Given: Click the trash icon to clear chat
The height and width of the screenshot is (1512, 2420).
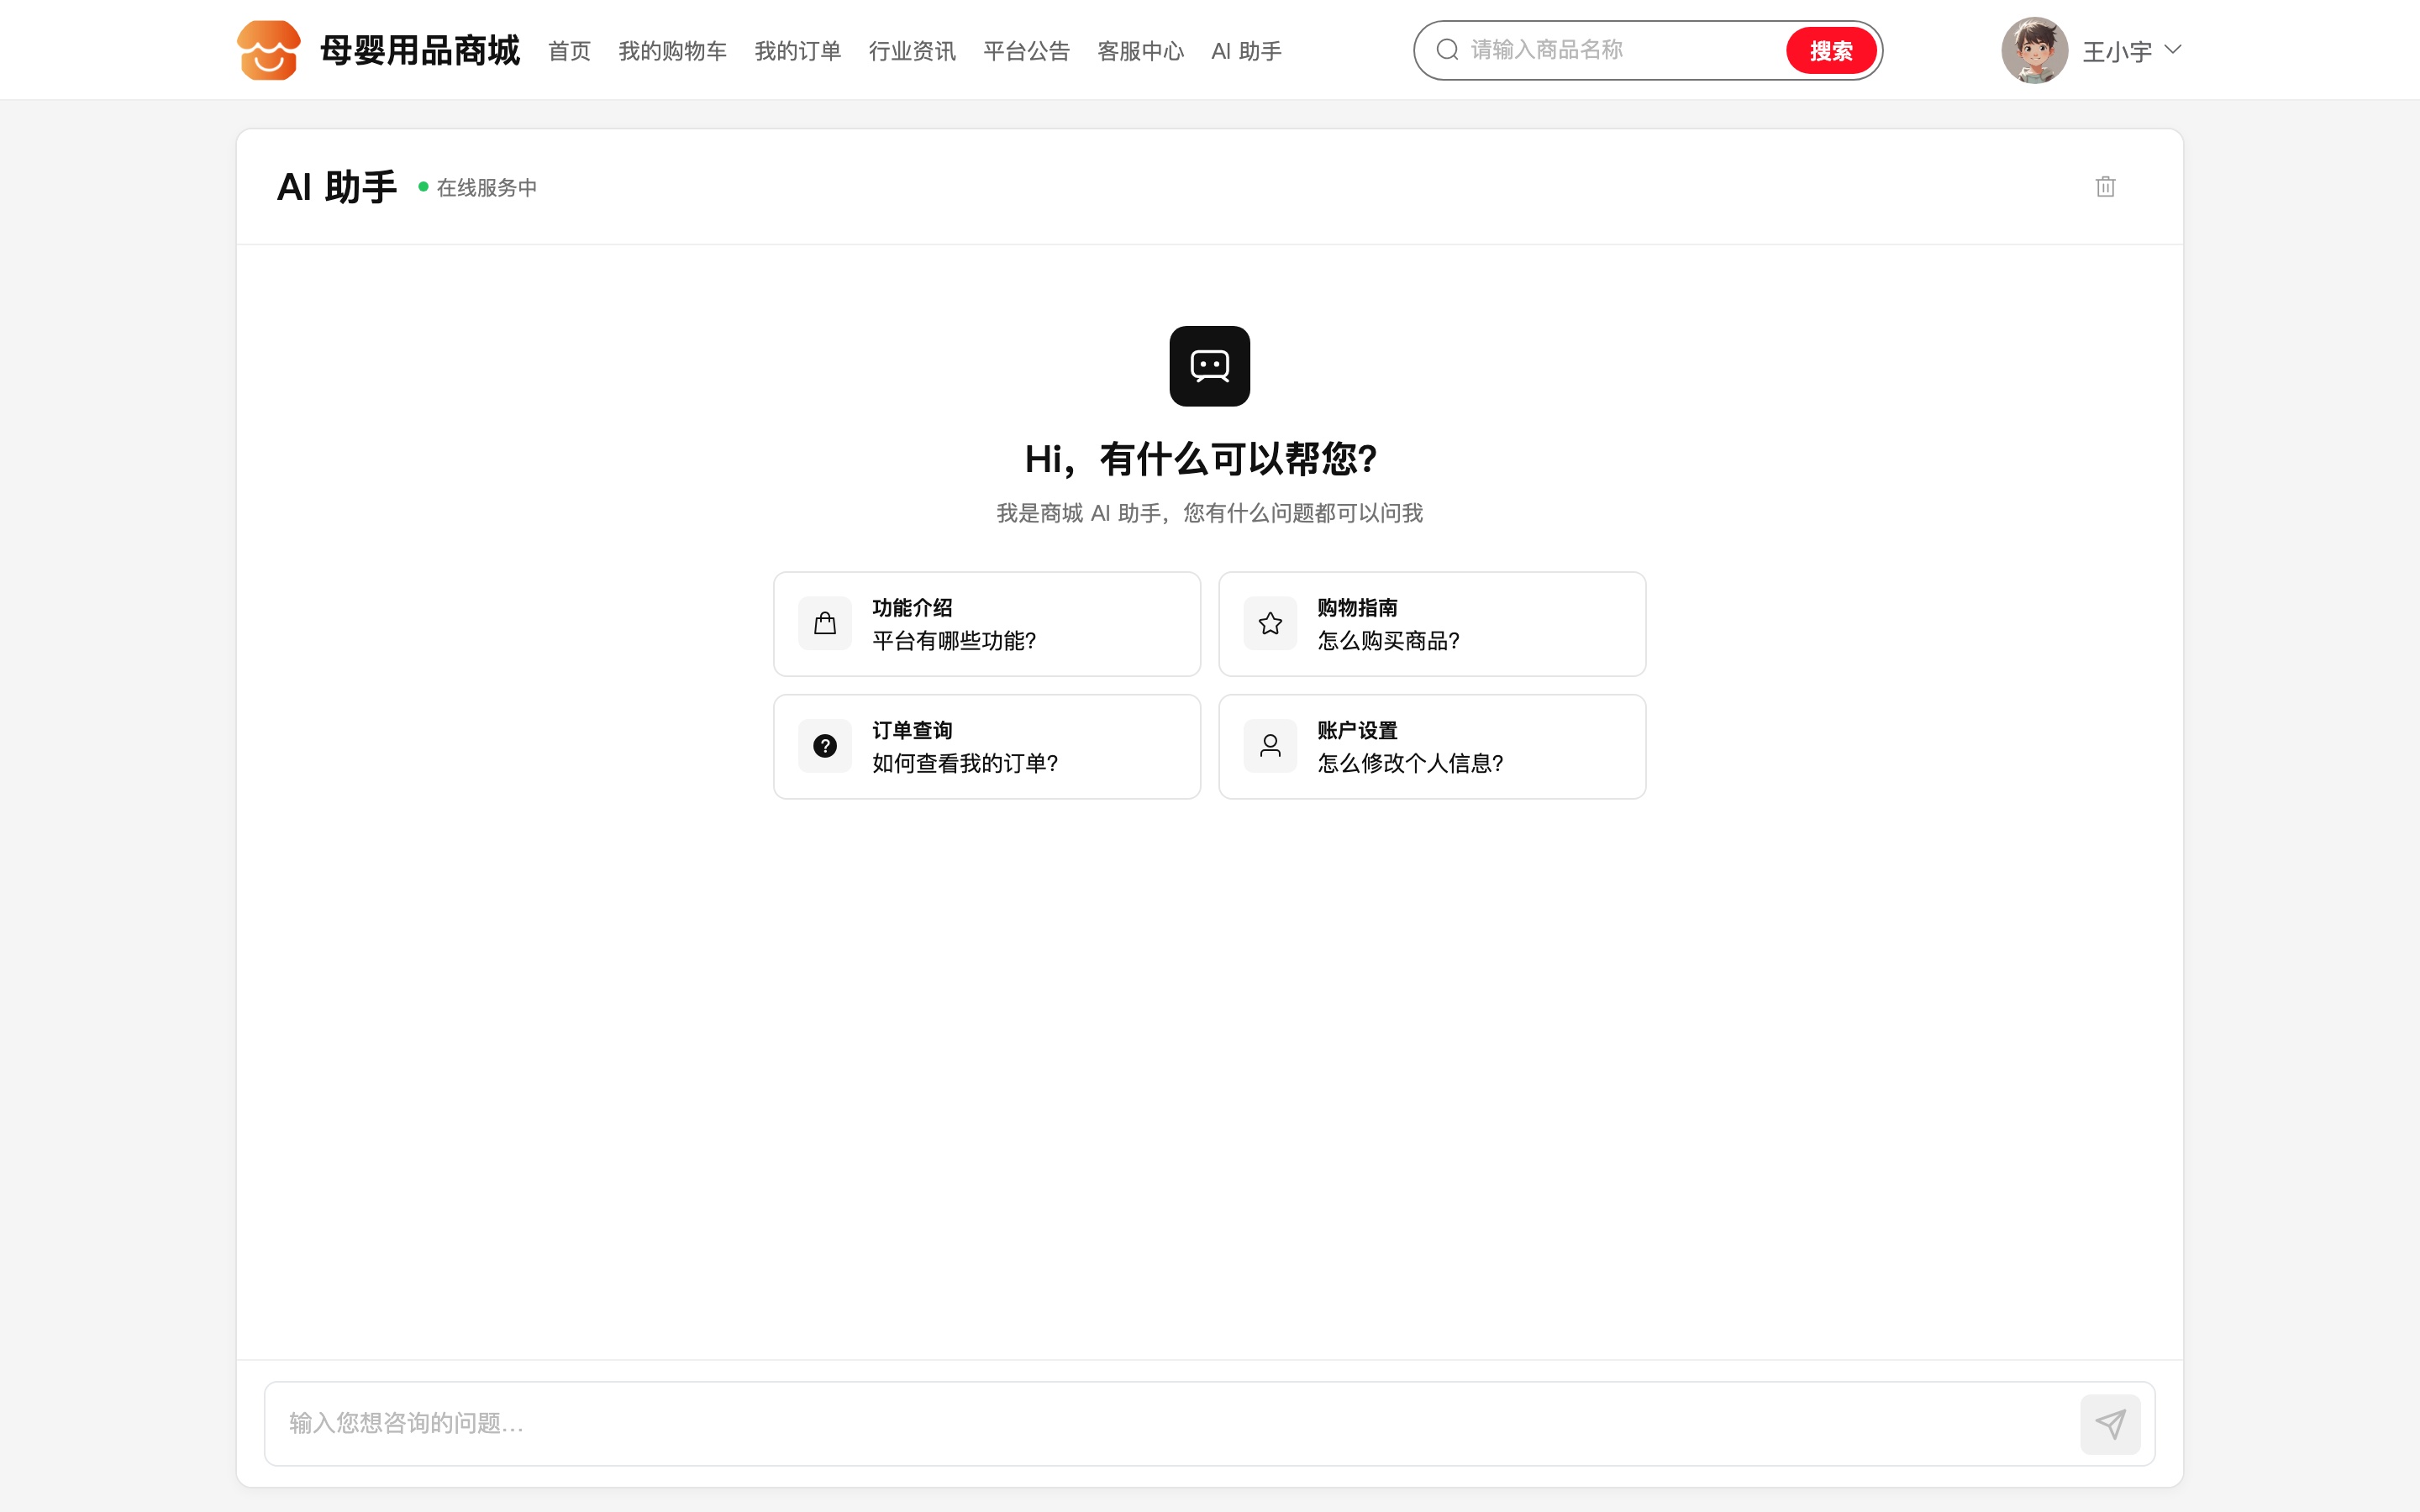Looking at the screenshot, I should click(2105, 187).
